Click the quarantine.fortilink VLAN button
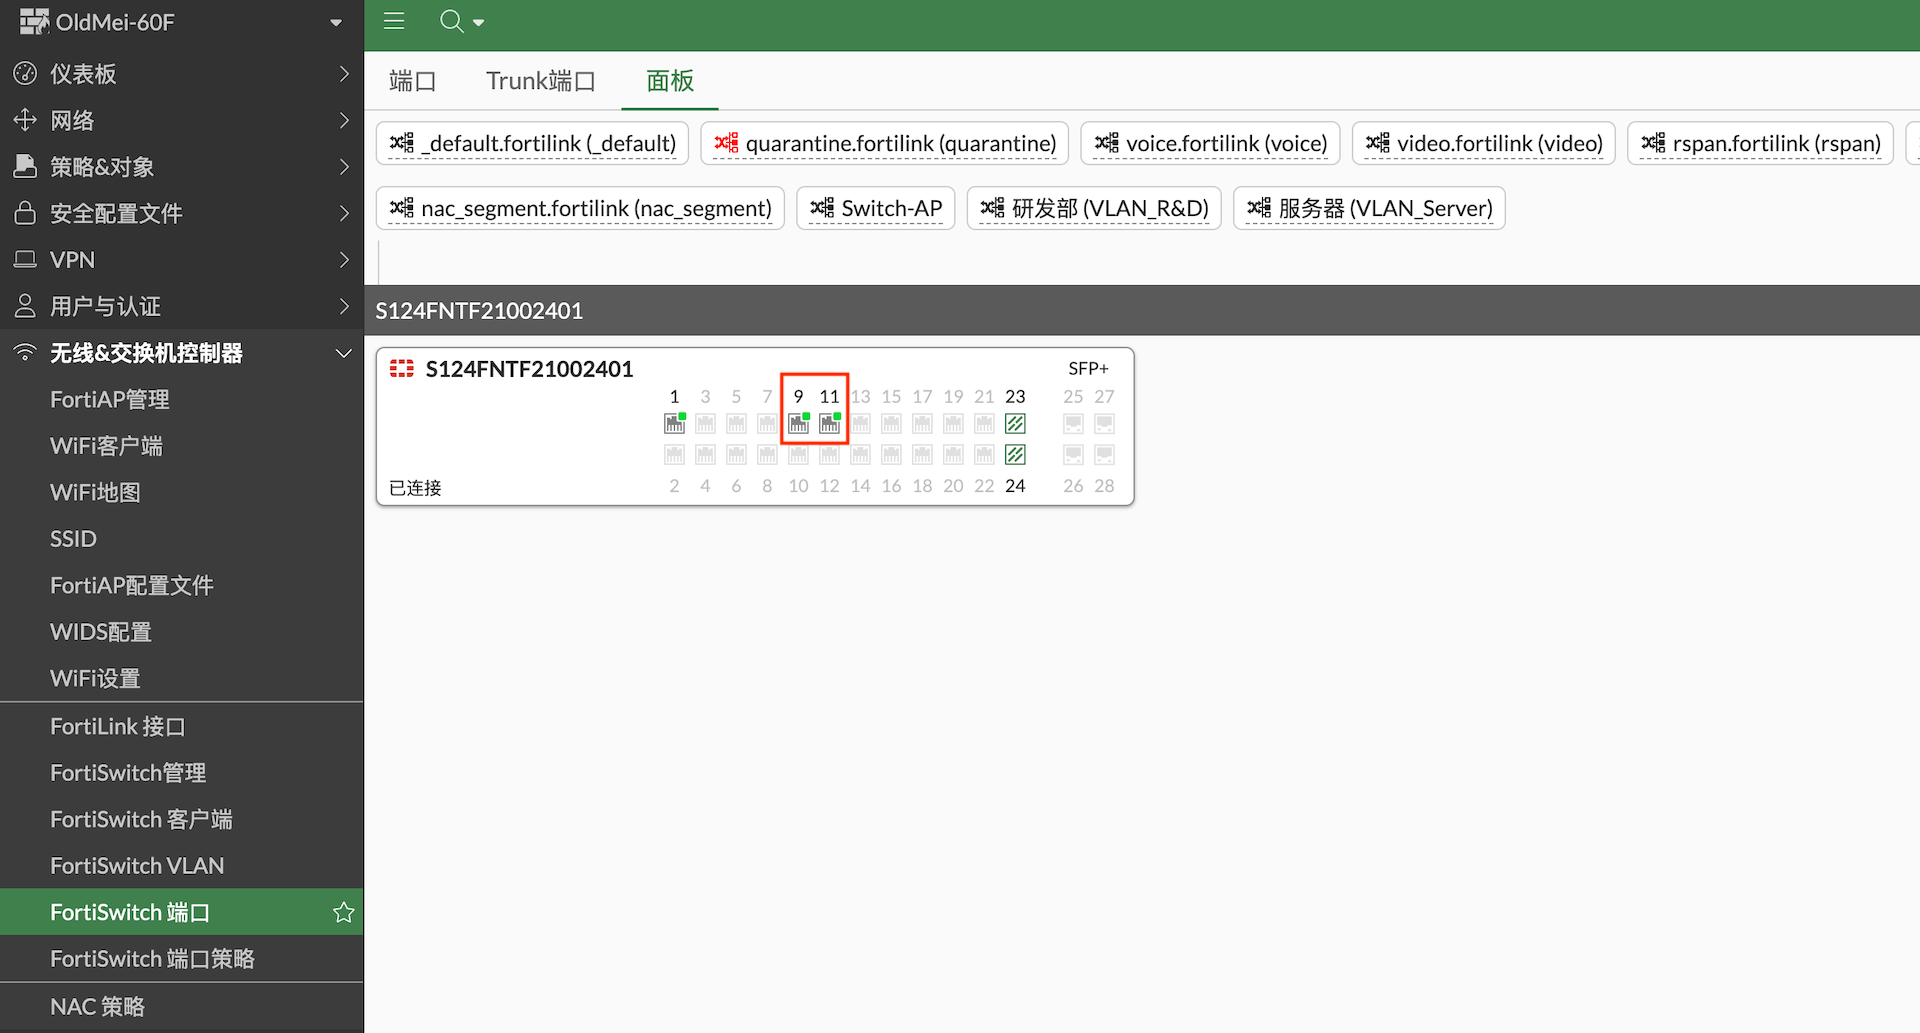The width and height of the screenshot is (1920, 1033). coord(885,143)
